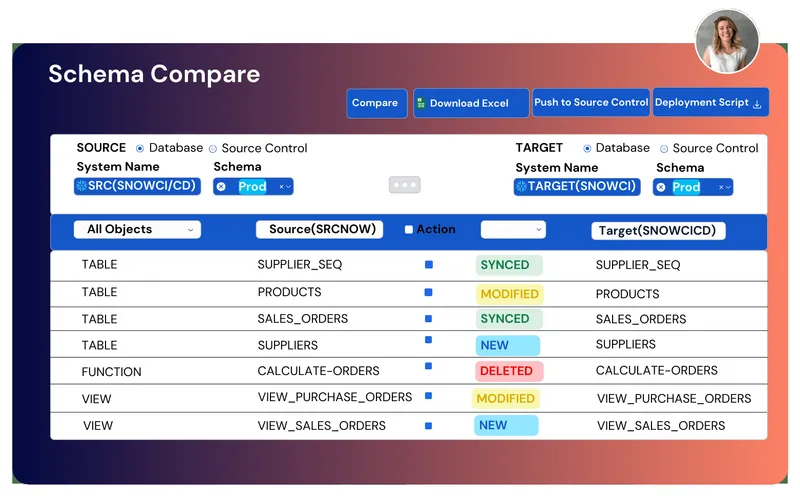Click the three-dots button between source and target
Viewport: 800px width, 496px height.
pos(405,185)
